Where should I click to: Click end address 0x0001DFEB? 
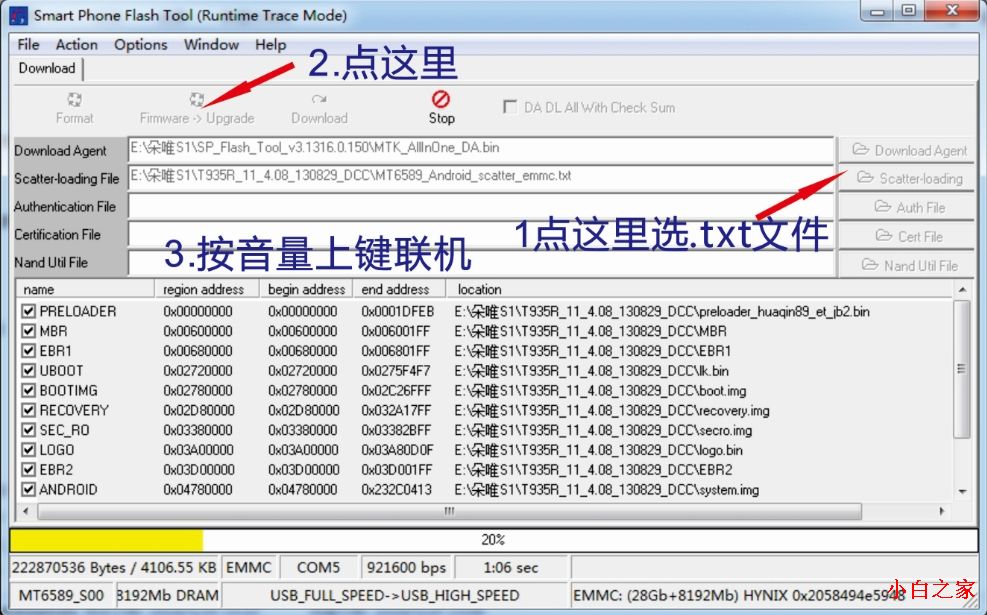click(398, 312)
